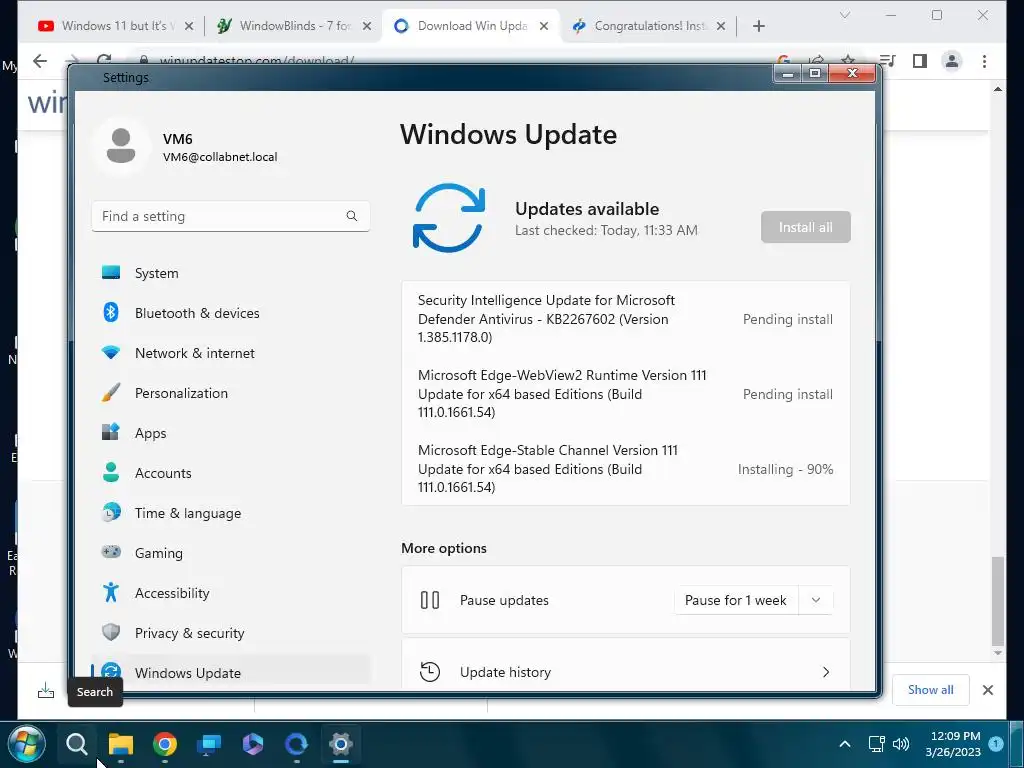Close the Chrome downloads bar
This screenshot has width=1024, height=768.
(x=988, y=690)
